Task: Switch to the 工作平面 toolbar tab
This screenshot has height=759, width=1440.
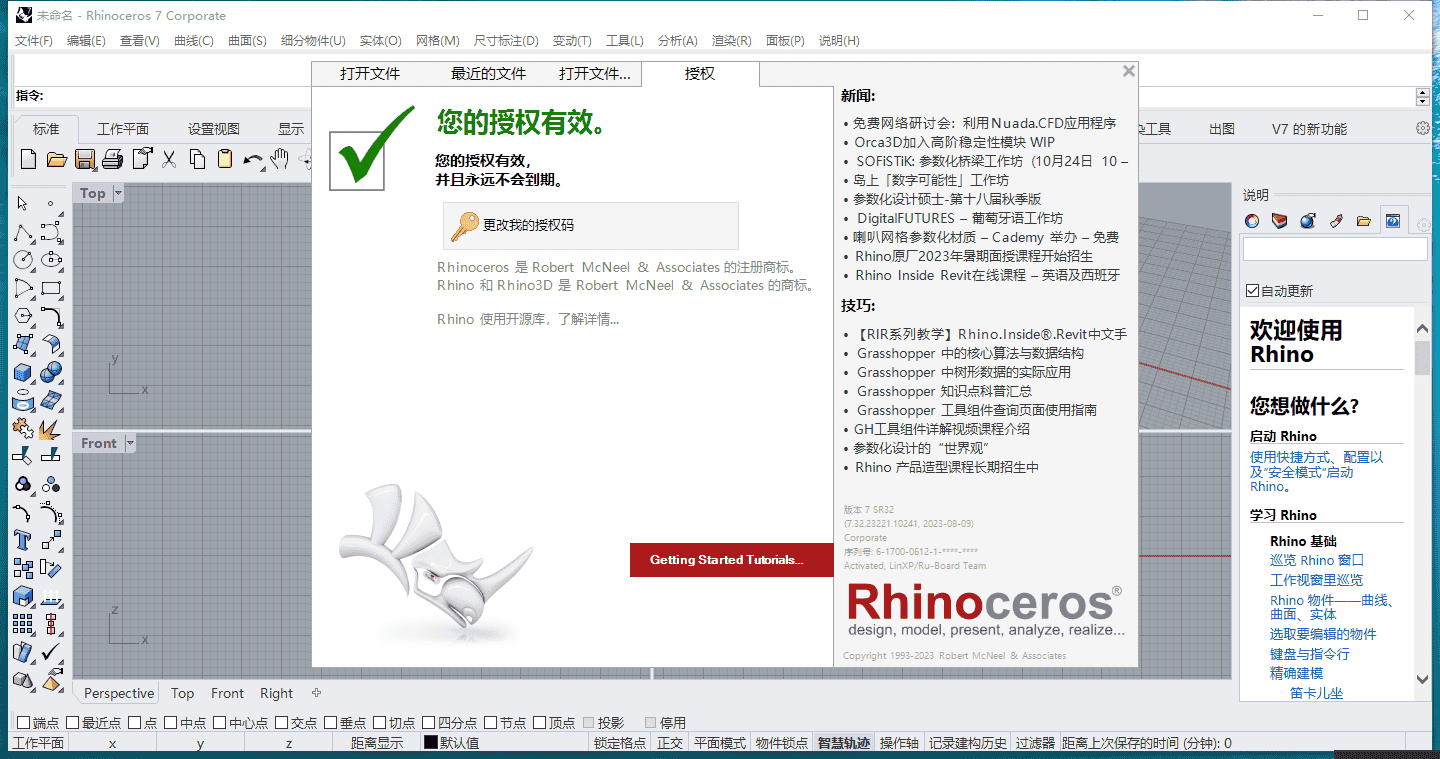Action: [x=123, y=129]
